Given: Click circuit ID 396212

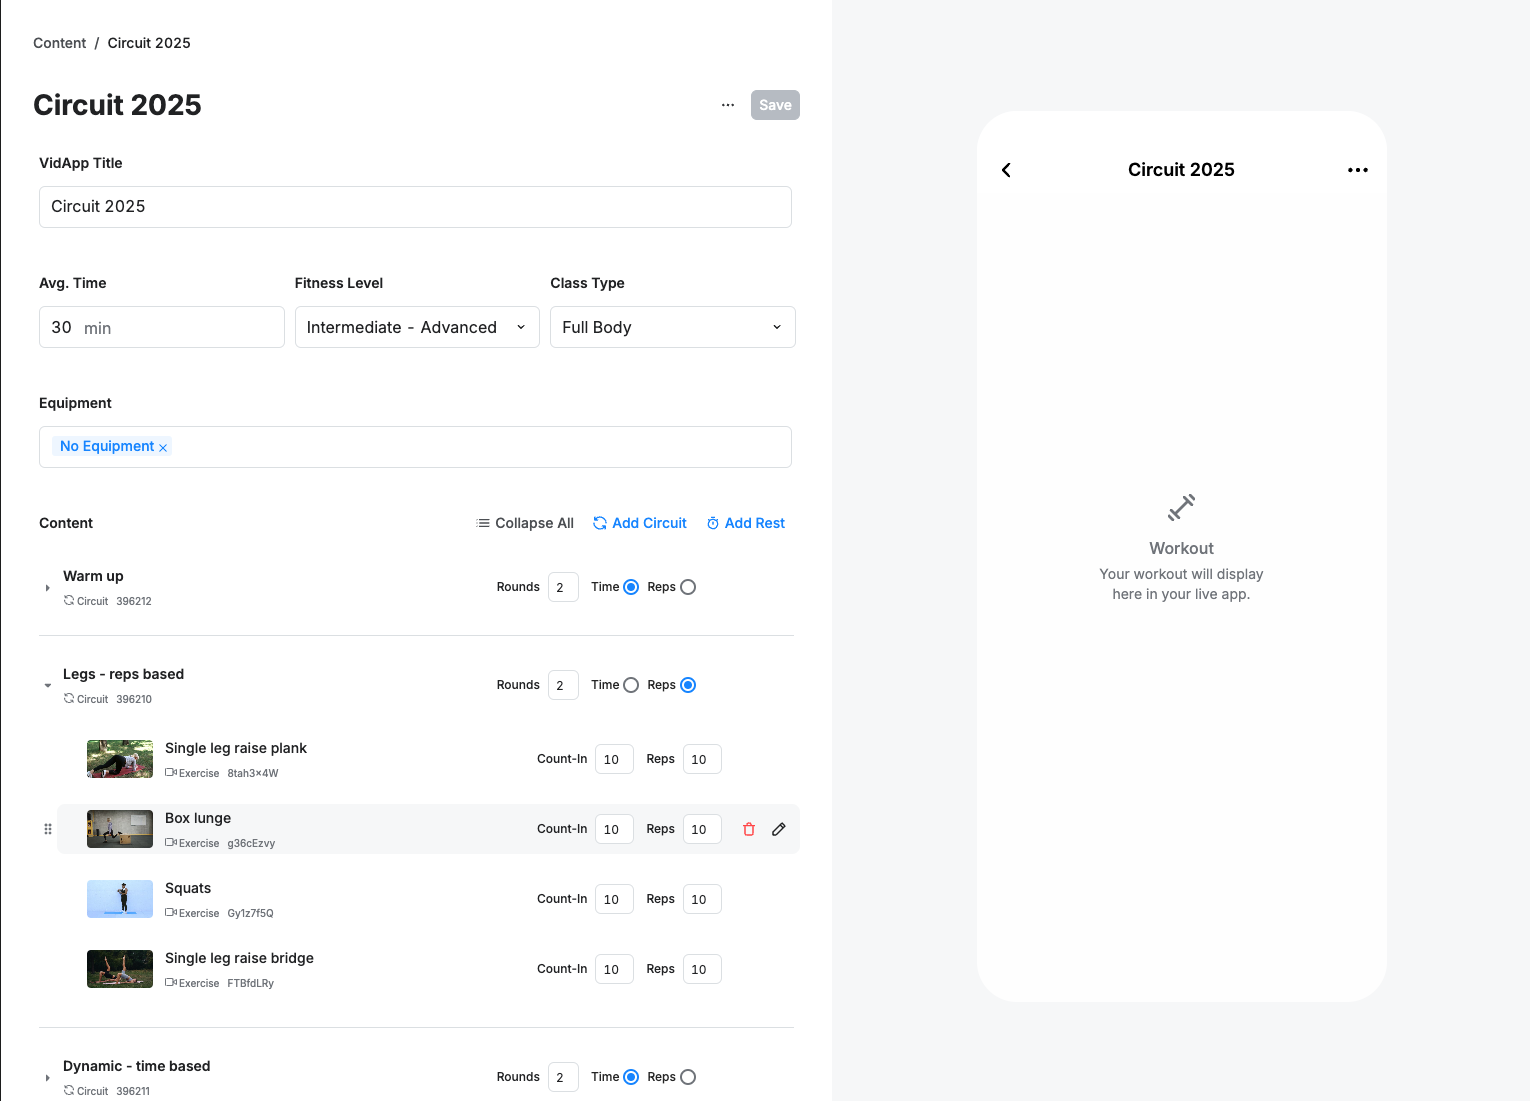Looking at the screenshot, I should [x=134, y=601].
